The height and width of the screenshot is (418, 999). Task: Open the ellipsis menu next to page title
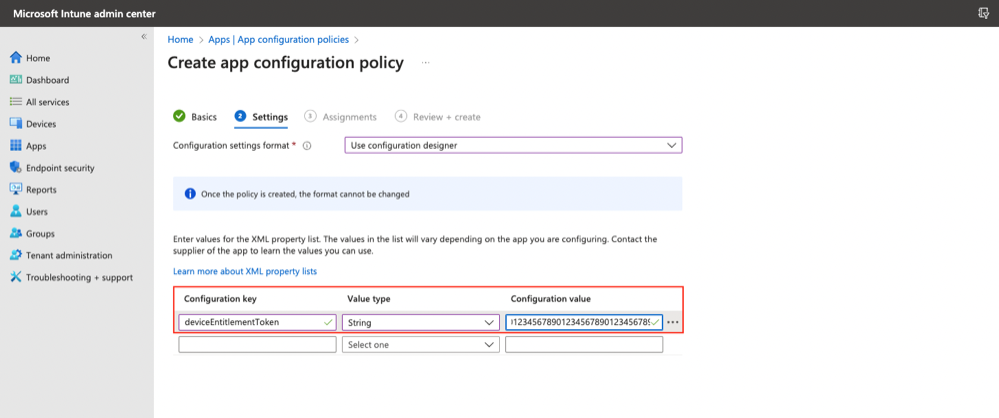426,63
